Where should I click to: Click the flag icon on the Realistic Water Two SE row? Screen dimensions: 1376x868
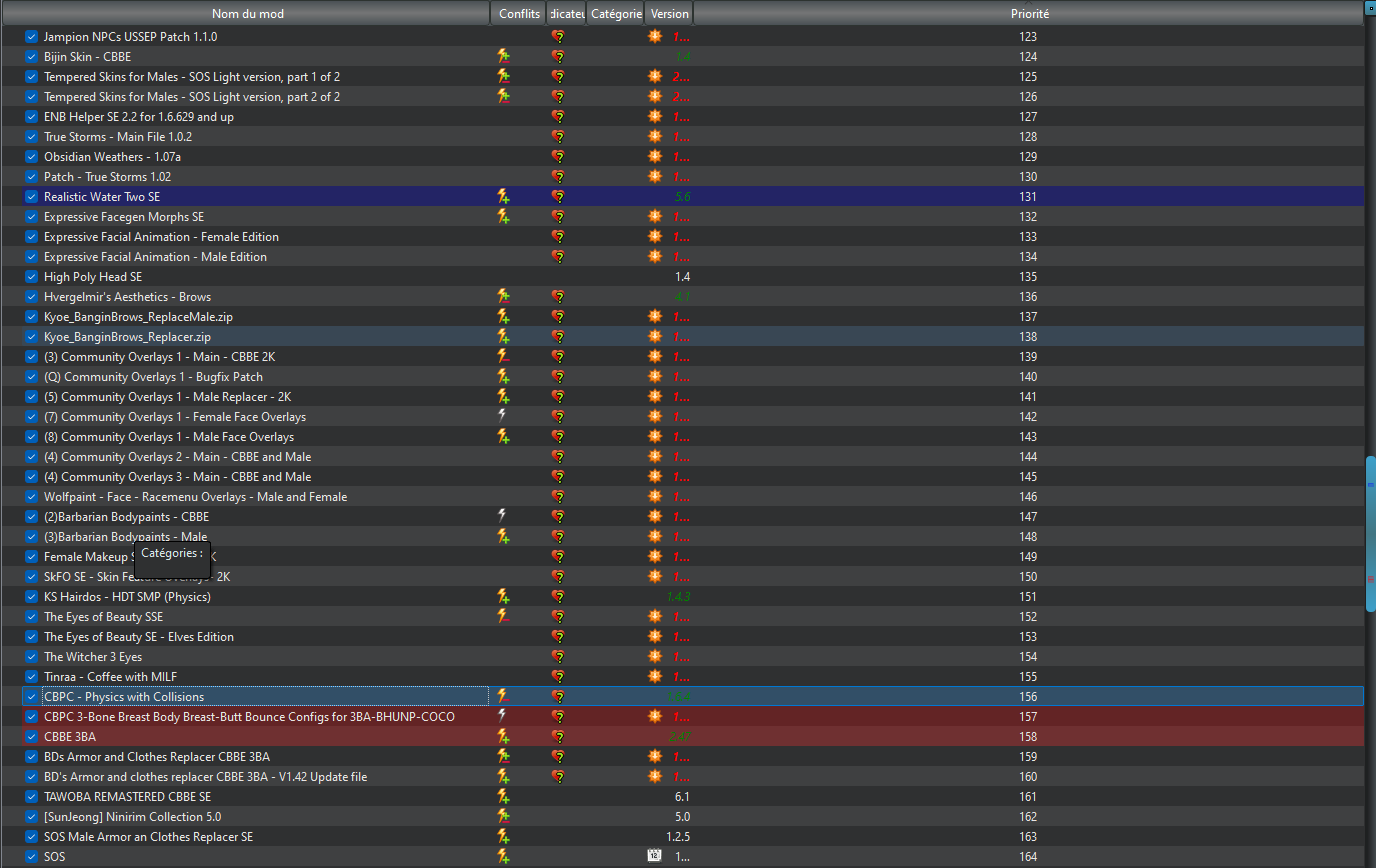point(558,197)
